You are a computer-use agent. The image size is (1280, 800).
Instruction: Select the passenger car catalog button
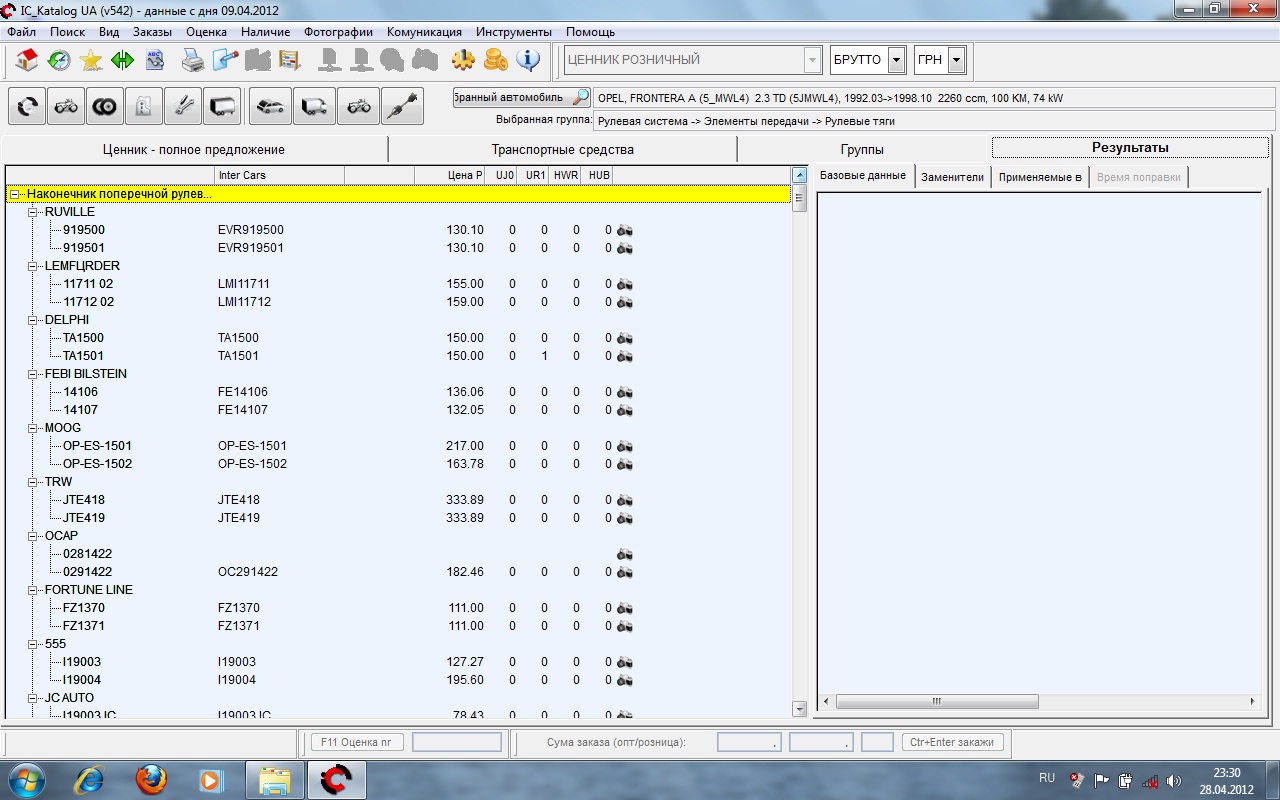point(269,106)
